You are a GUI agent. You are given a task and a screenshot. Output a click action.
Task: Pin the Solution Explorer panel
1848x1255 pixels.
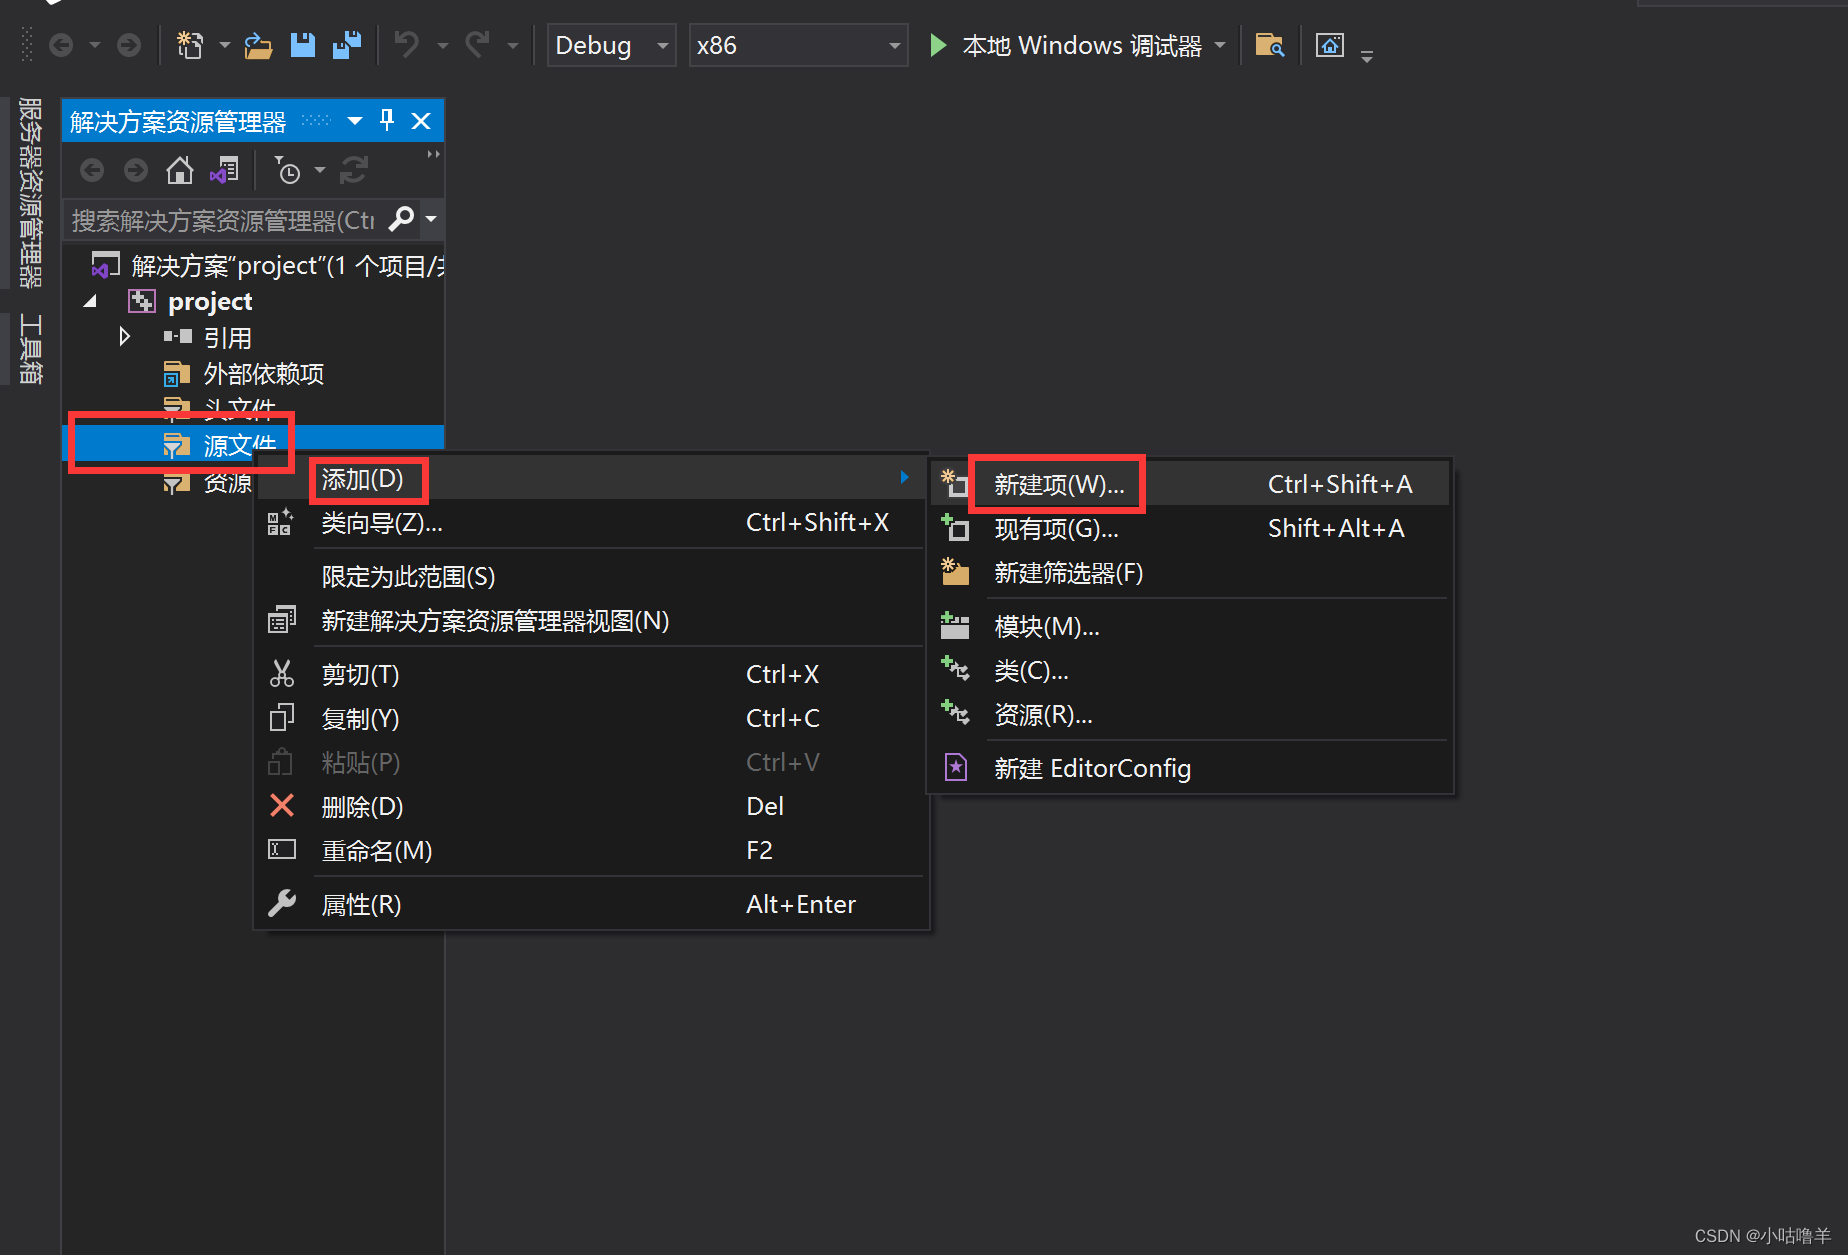(x=386, y=120)
